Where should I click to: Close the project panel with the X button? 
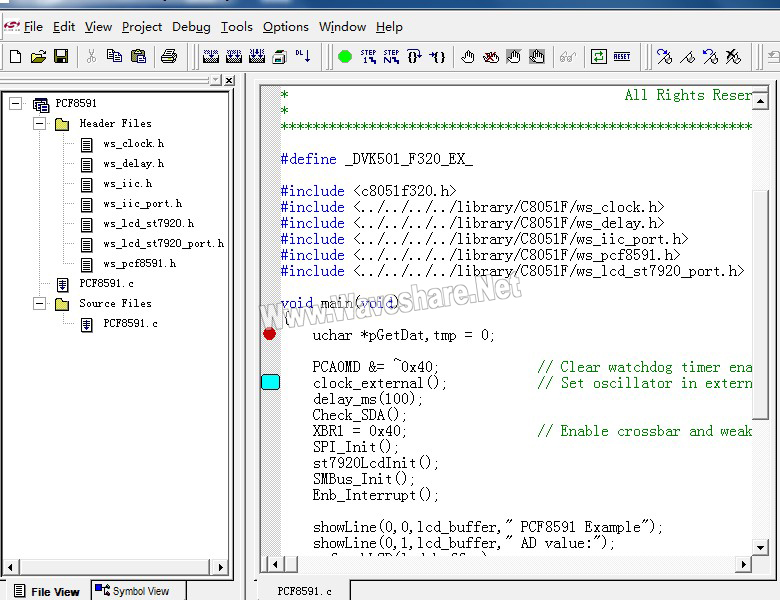[x=229, y=80]
